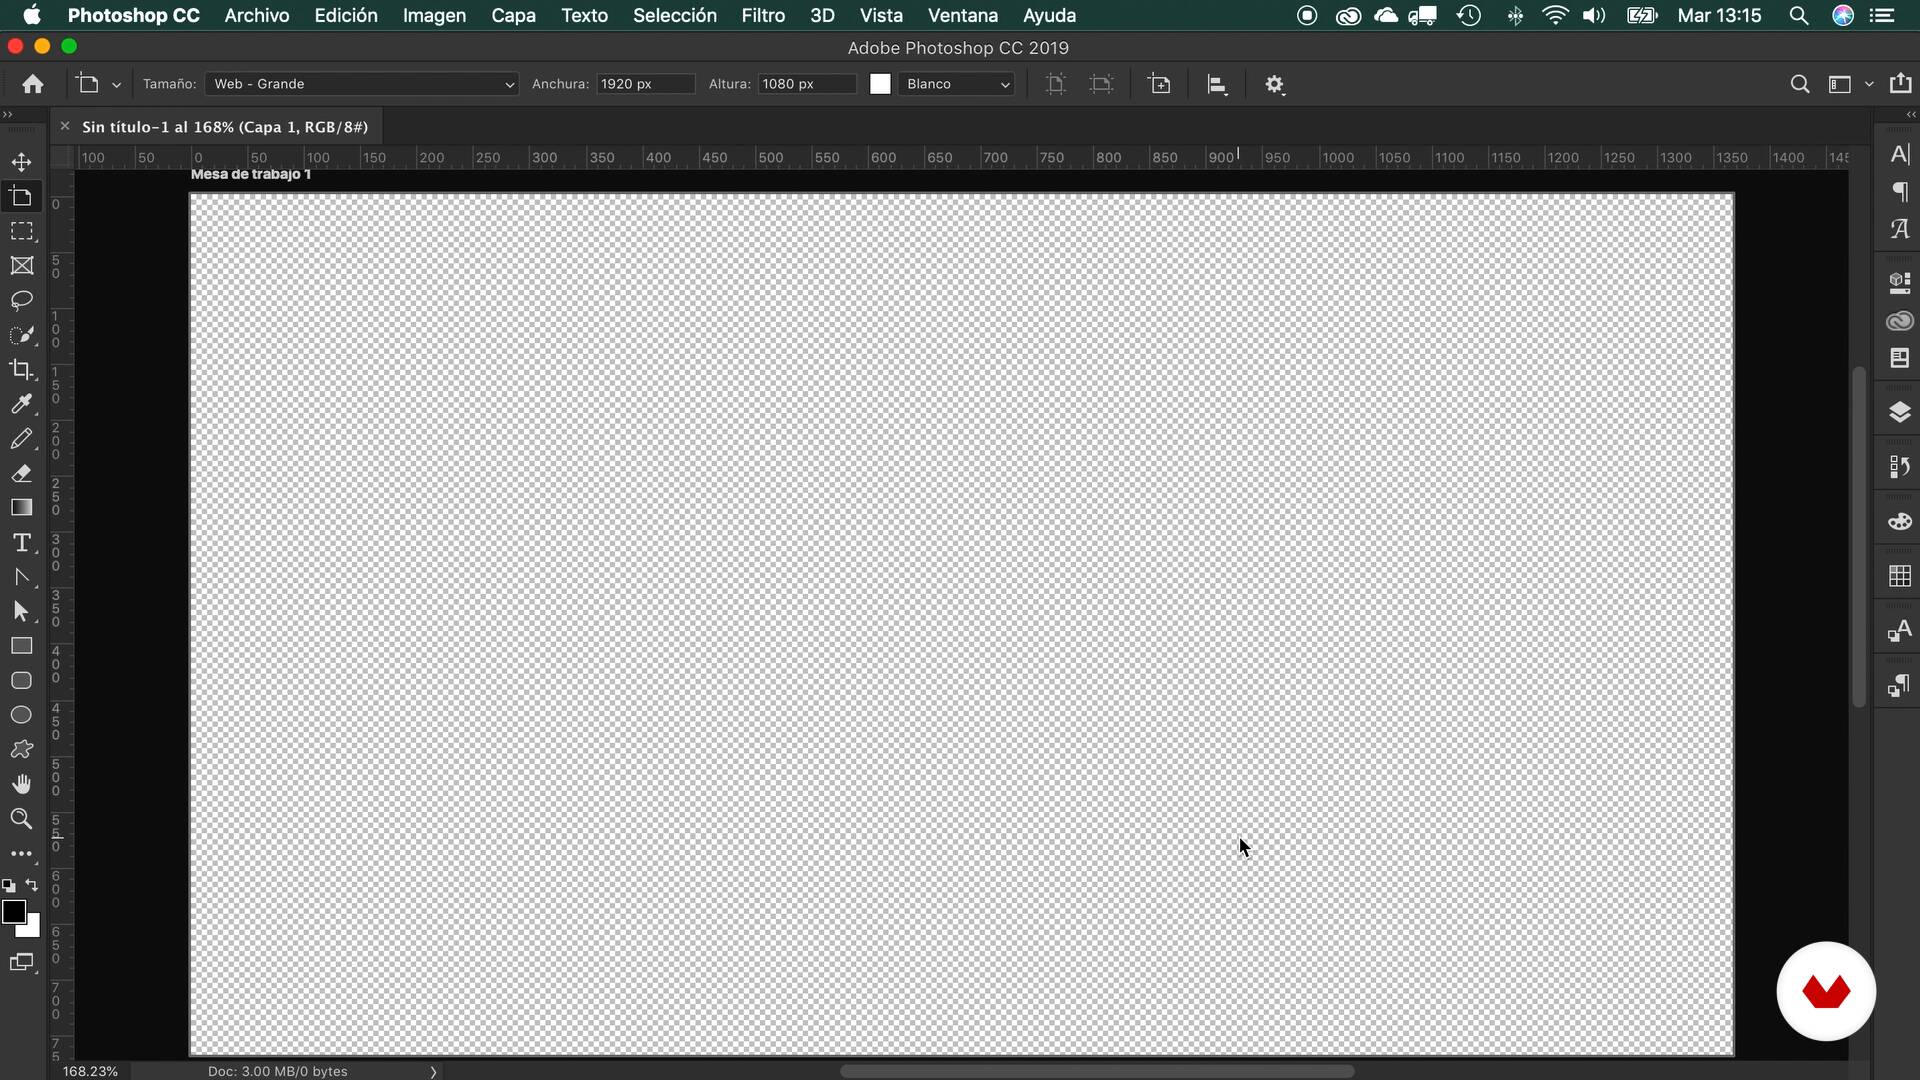Click the Altura height field
The image size is (1920, 1080).
pos(807,84)
